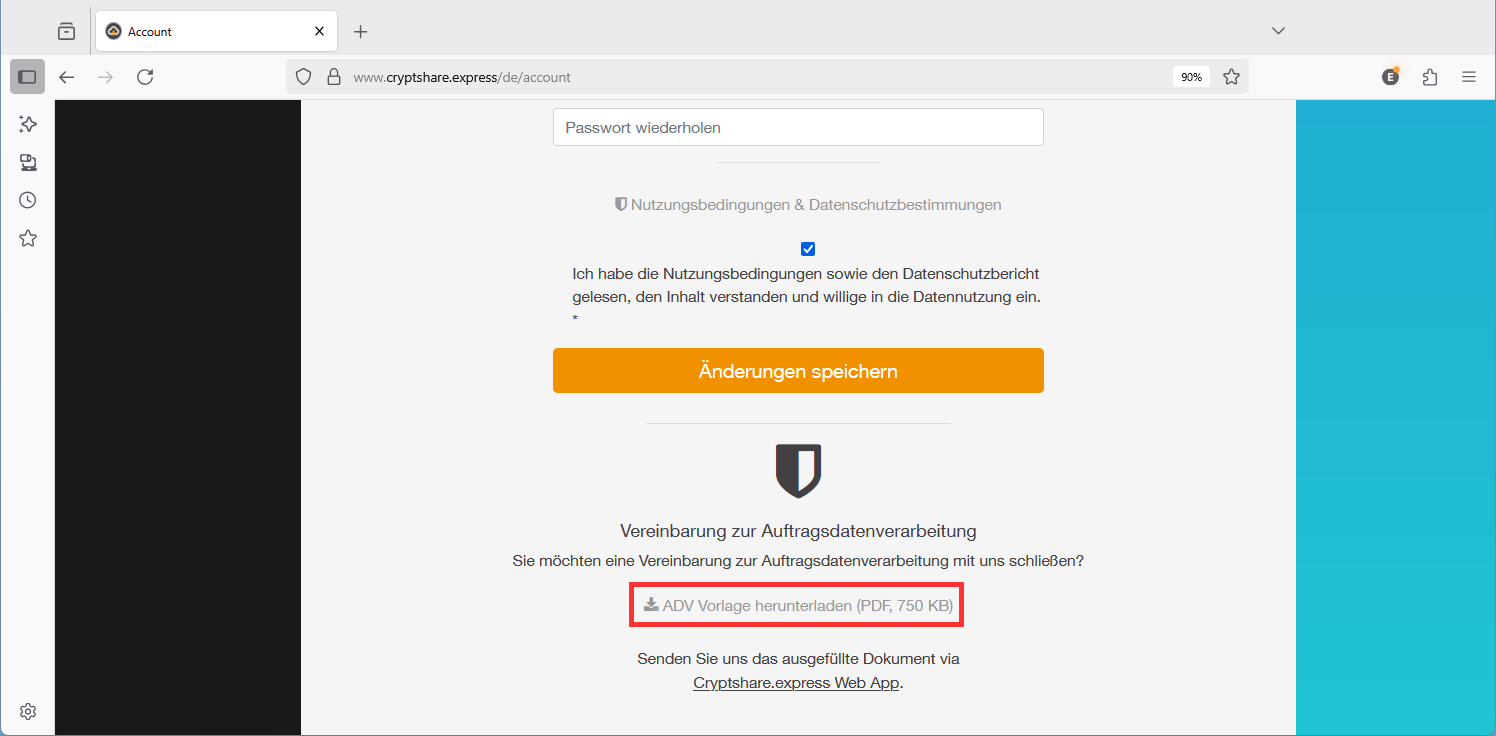1496x736 pixels.
Task: Expand the list all tabs chevron
Action: [x=1278, y=31]
